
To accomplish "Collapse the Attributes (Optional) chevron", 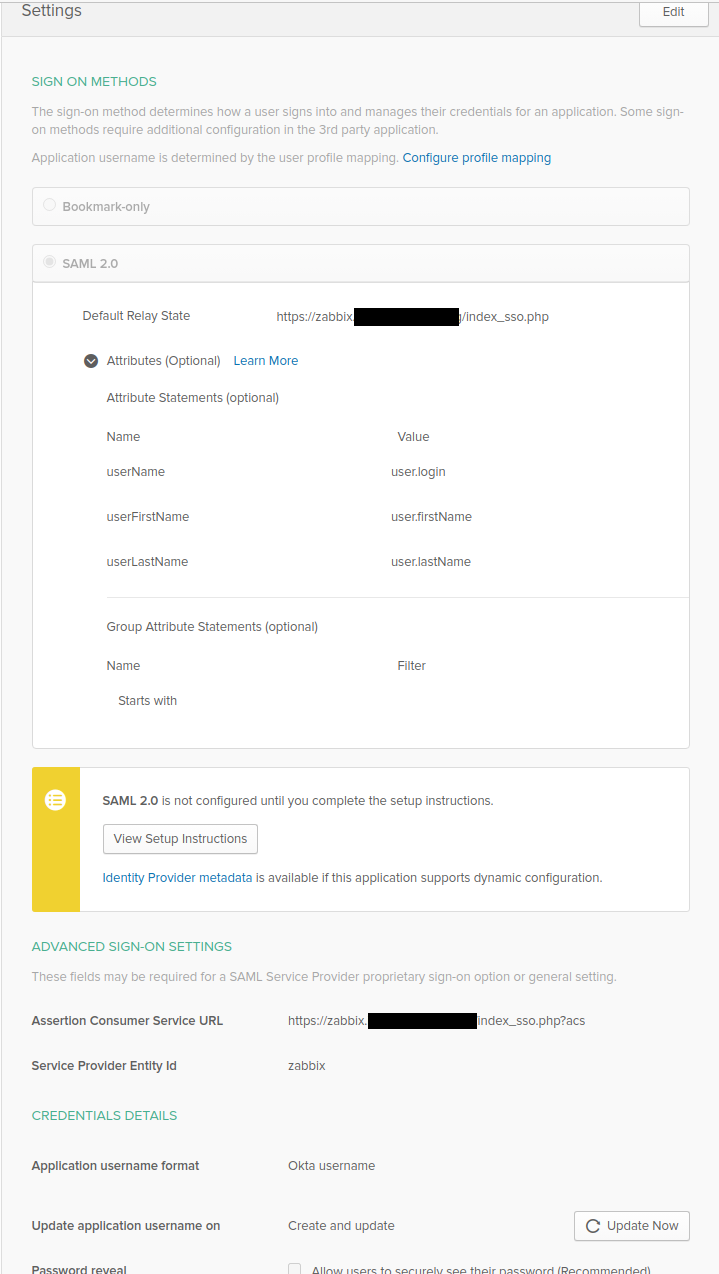I will pos(91,361).
